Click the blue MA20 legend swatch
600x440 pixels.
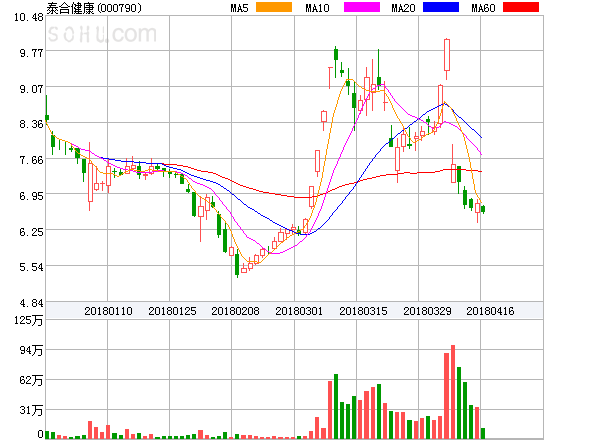(x=441, y=7)
